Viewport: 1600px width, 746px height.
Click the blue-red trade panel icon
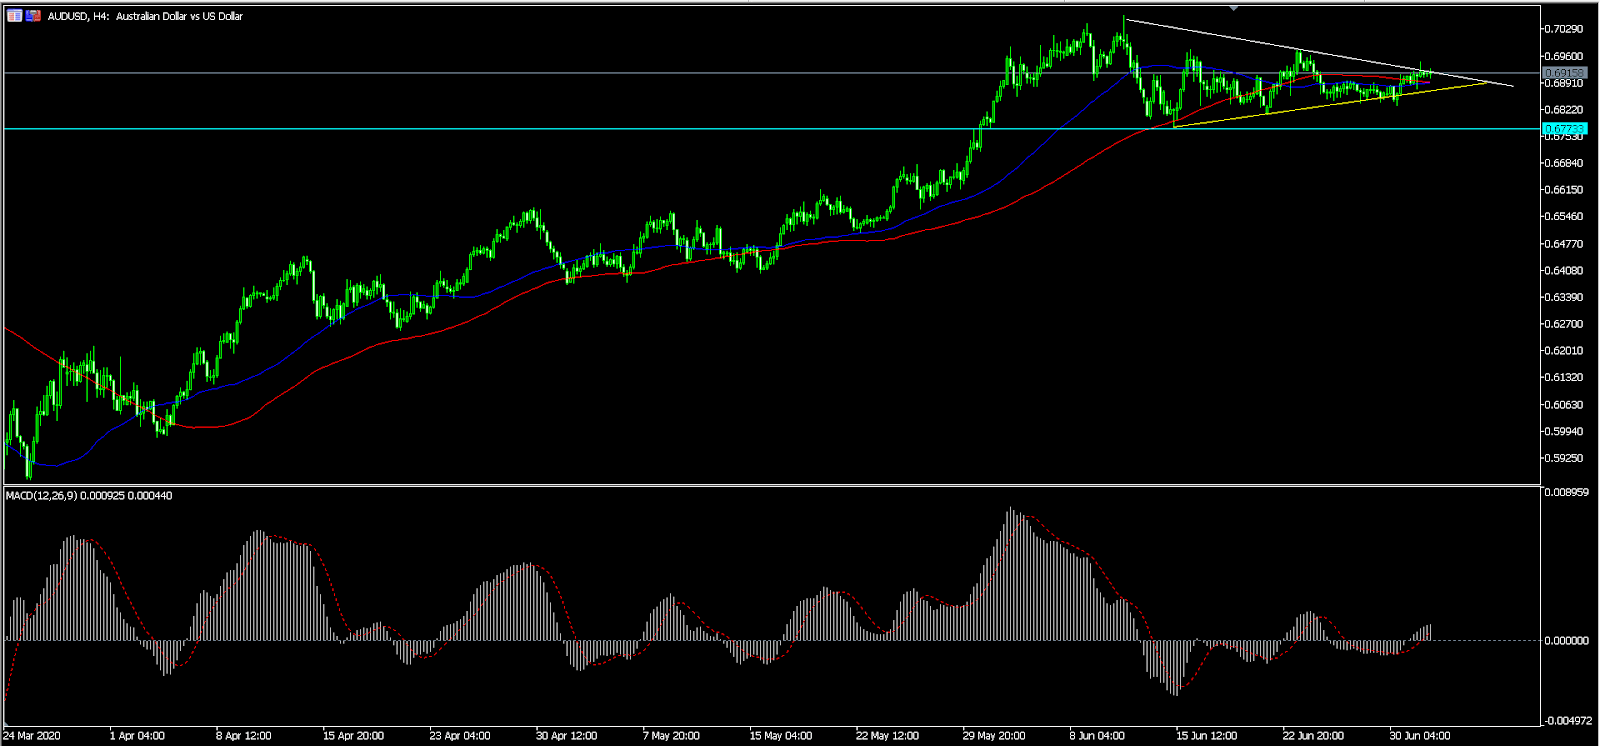coord(34,16)
